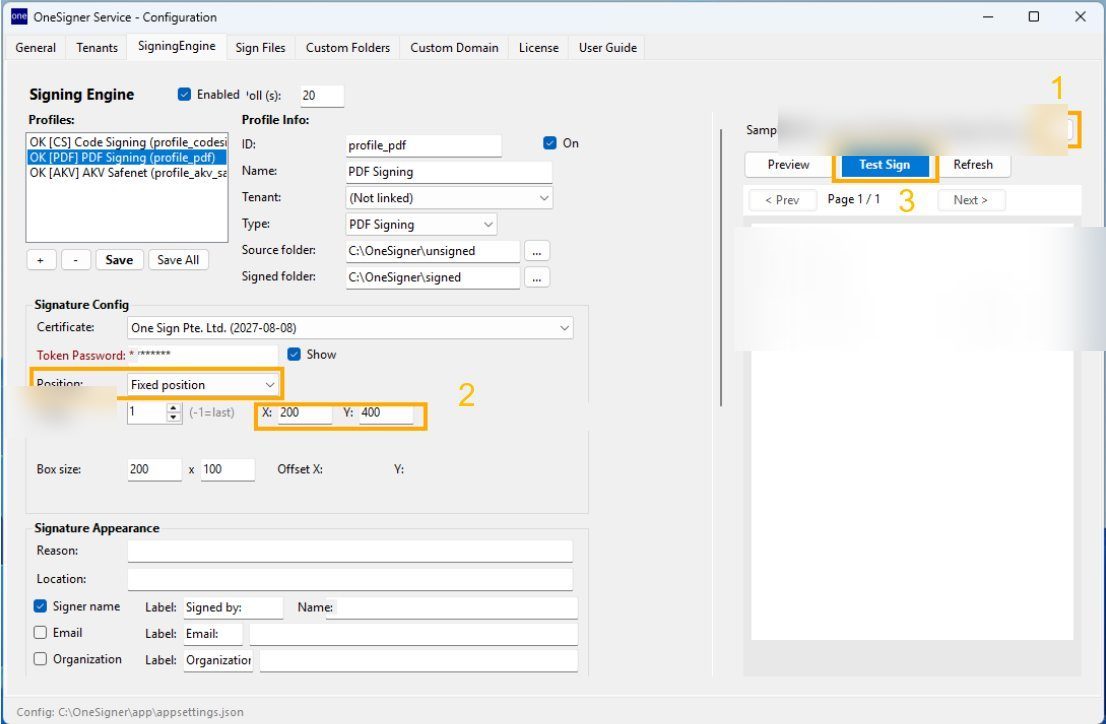Click the profile Name input field
Screen dimensions: 1106x724
tap(449, 171)
